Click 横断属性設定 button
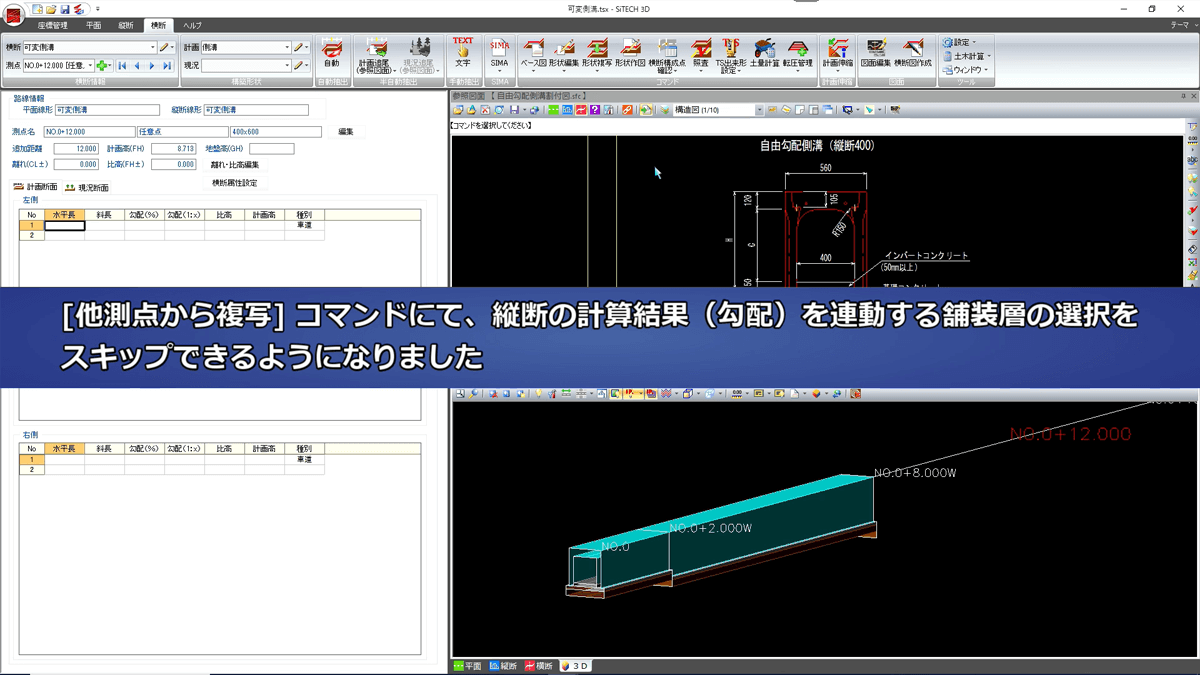 click(234, 183)
